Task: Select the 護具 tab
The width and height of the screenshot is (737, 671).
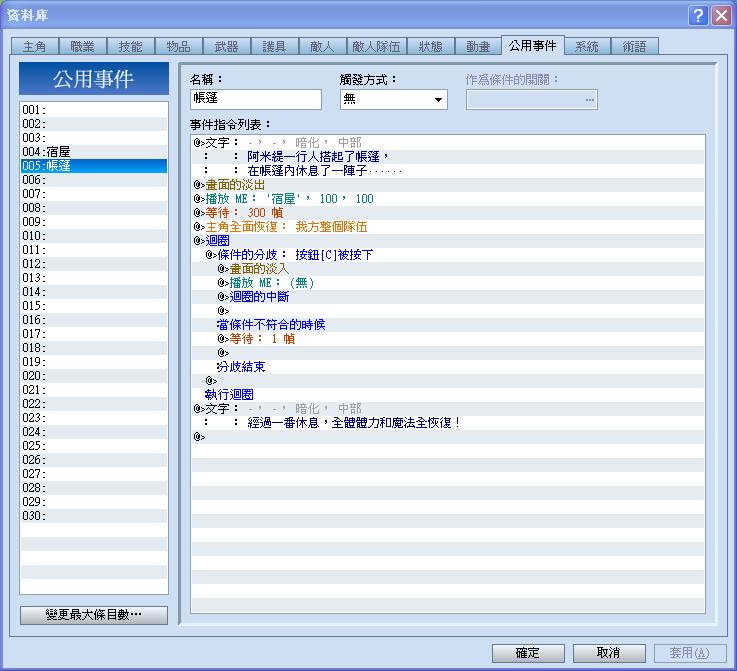Action: click(x=274, y=47)
